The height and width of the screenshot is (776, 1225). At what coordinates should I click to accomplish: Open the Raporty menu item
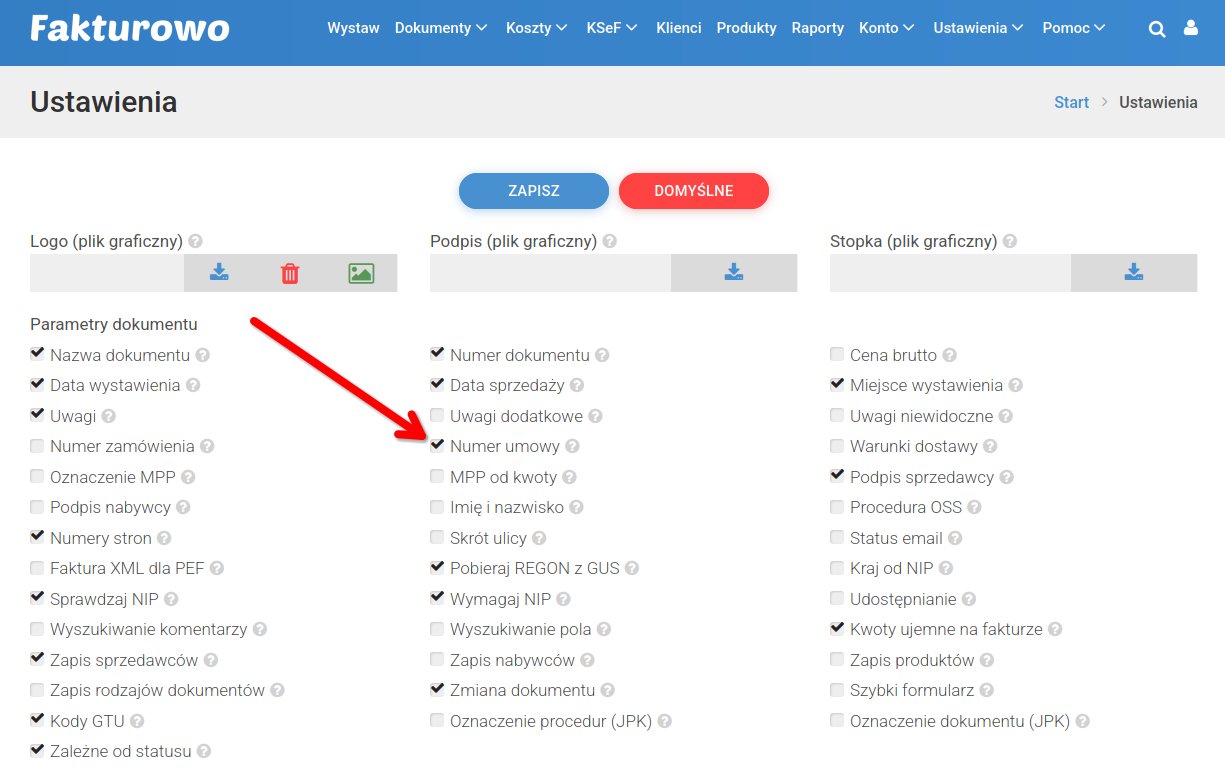(817, 28)
